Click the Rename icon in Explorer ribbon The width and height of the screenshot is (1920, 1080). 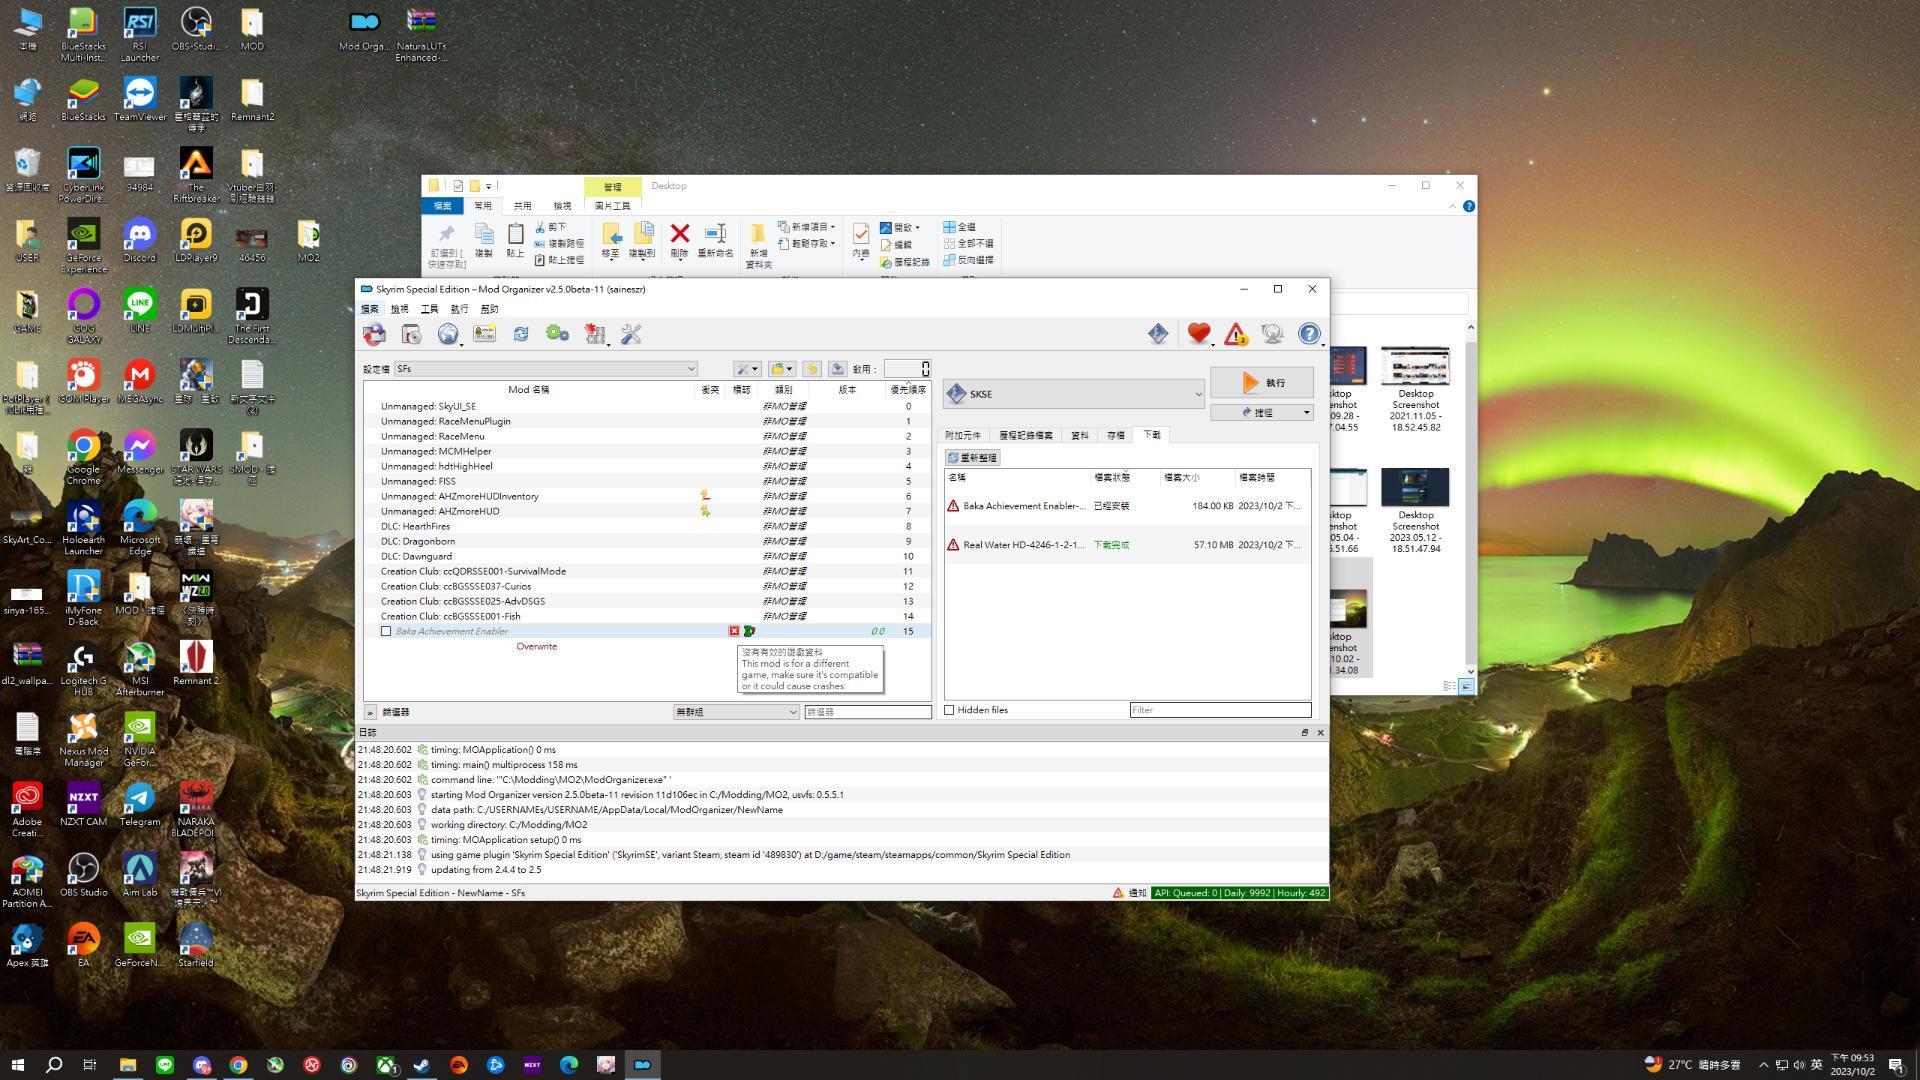click(x=715, y=241)
